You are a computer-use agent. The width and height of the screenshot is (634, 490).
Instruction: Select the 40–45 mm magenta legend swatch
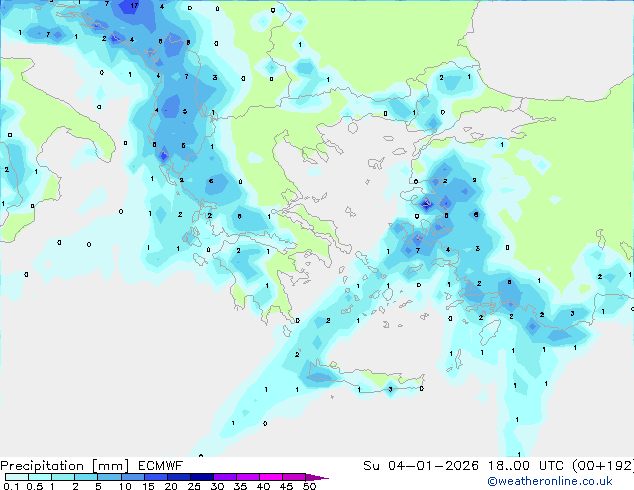point(271,477)
